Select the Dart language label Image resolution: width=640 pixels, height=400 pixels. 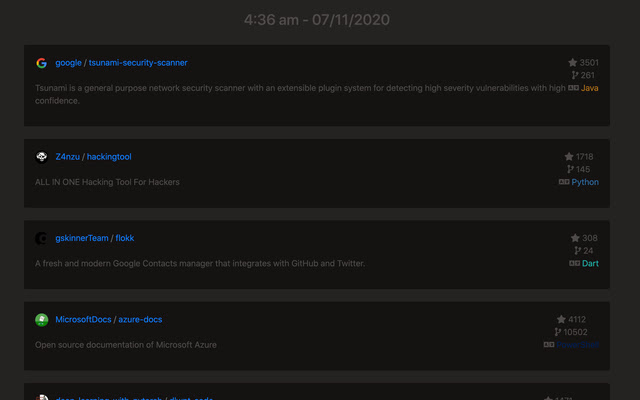pyautogui.click(x=590, y=263)
